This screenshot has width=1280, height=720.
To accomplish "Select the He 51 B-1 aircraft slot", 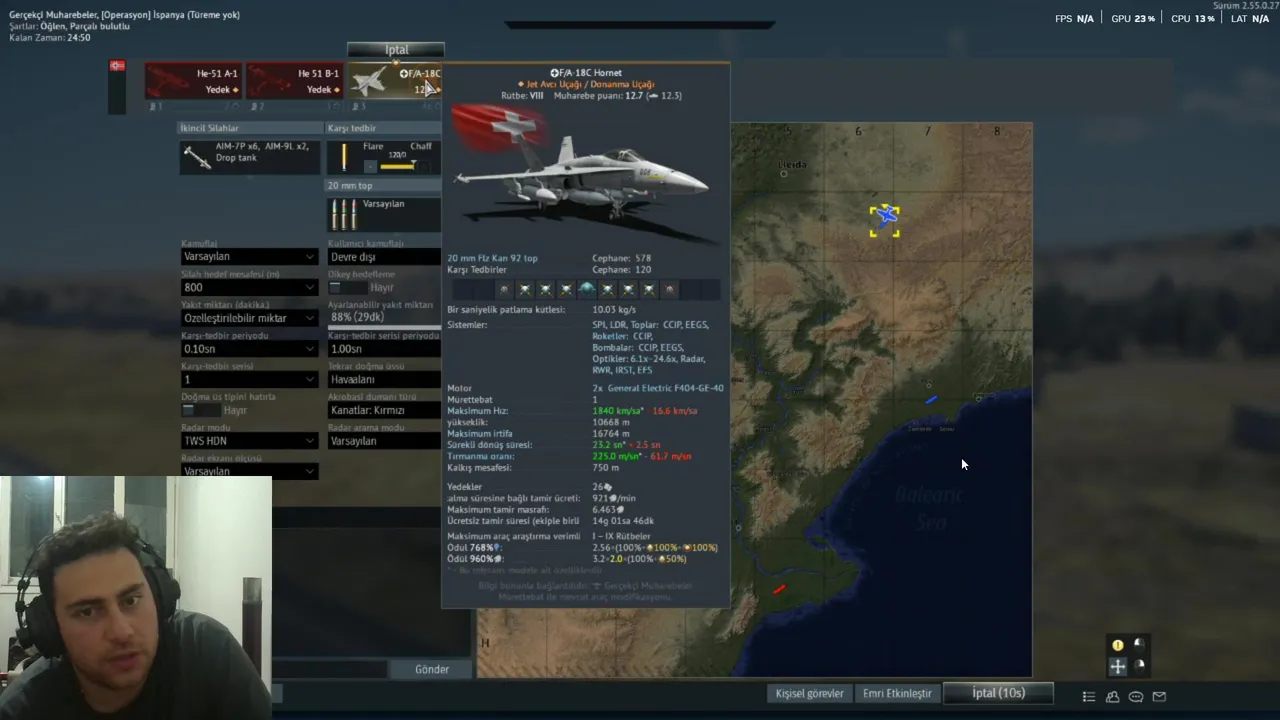I will [x=294, y=81].
